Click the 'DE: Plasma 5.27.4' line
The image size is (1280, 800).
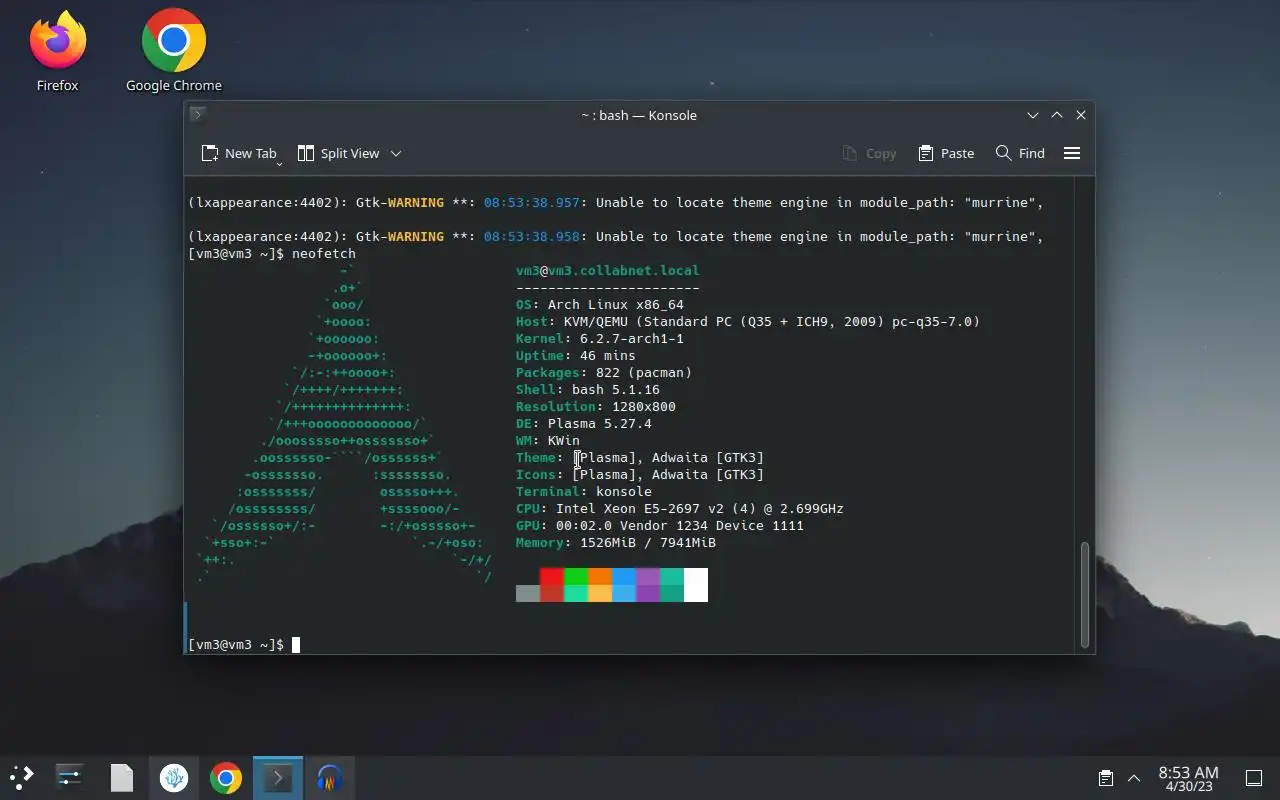point(584,424)
